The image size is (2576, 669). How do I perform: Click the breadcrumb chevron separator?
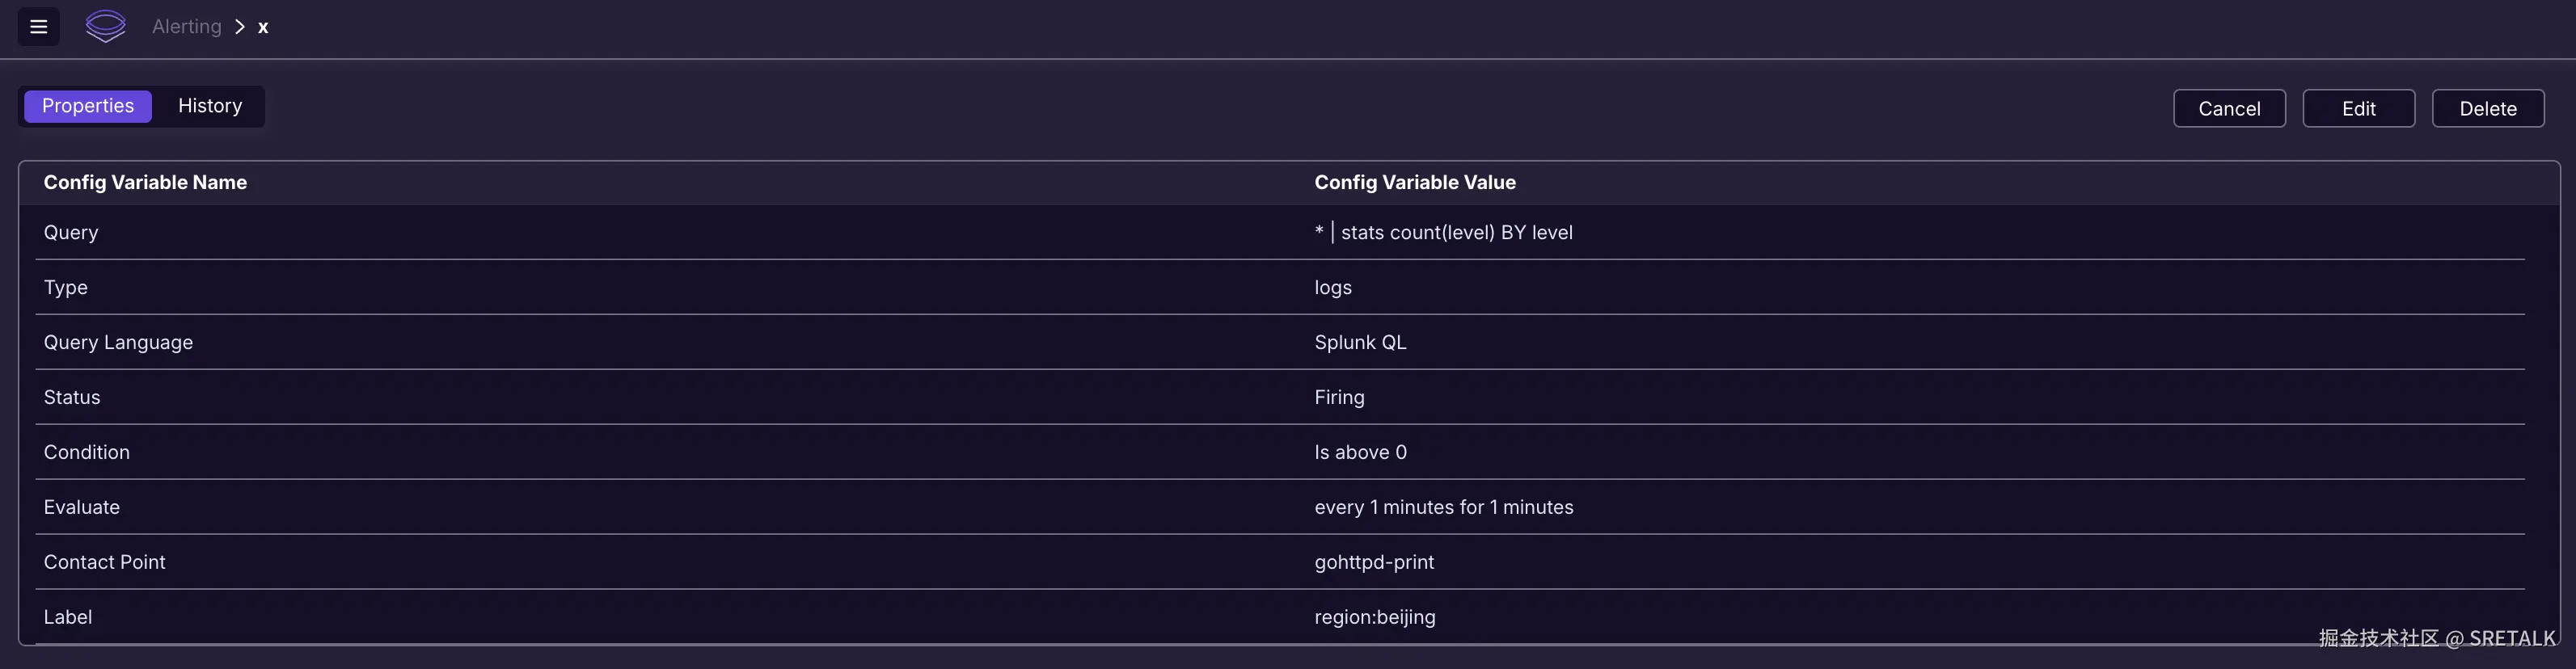[x=240, y=27]
